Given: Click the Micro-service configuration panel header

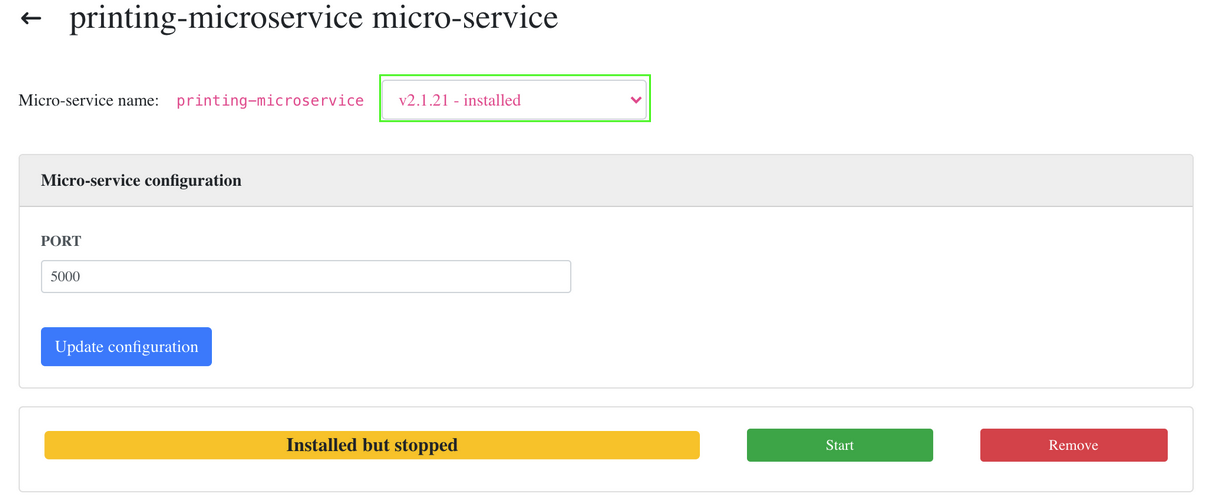Looking at the screenshot, I should tap(606, 181).
